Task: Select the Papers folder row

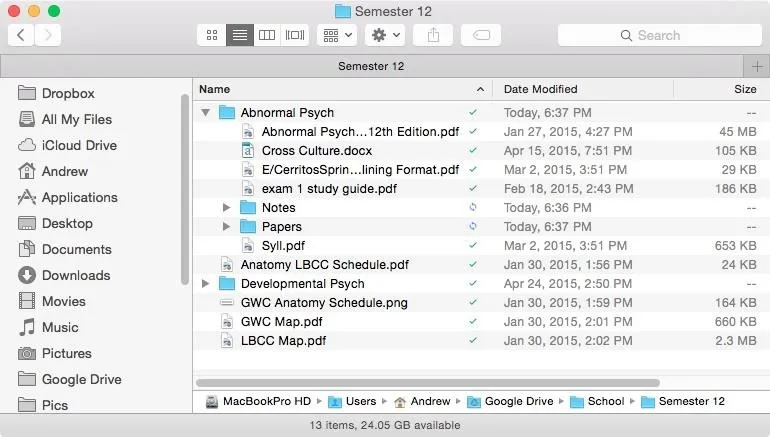Action: [x=481, y=227]
